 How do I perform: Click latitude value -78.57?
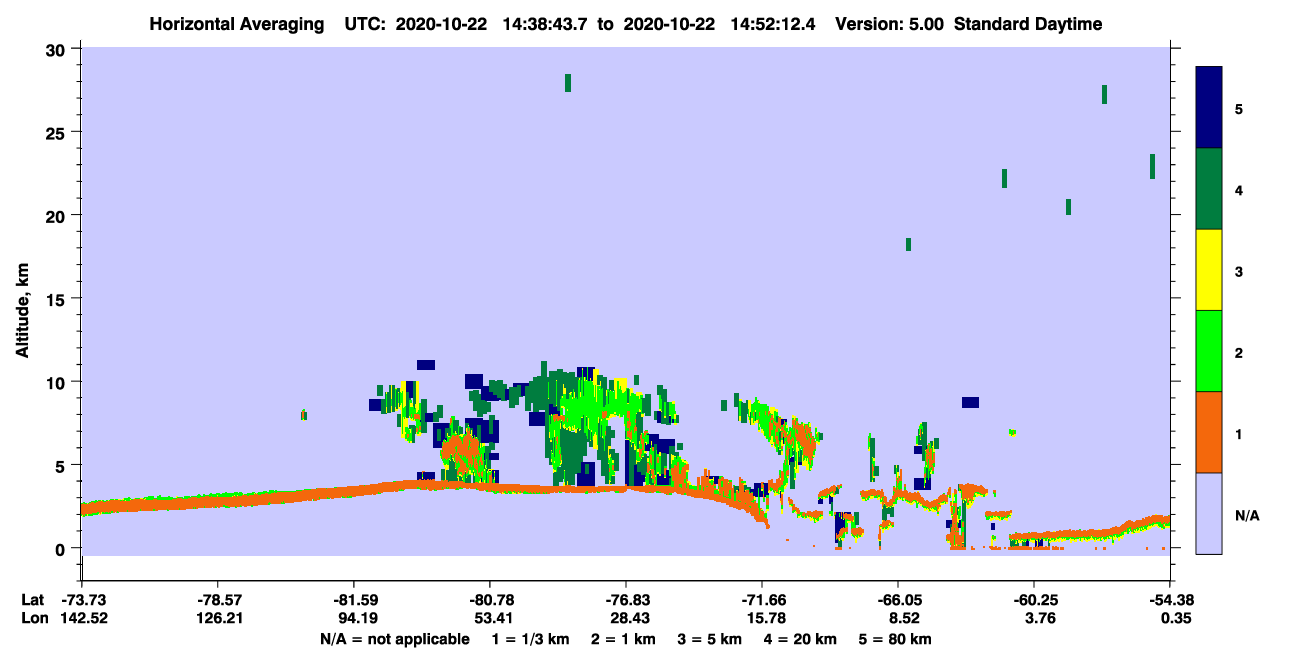pyautogui.click(x=218, y=600)
